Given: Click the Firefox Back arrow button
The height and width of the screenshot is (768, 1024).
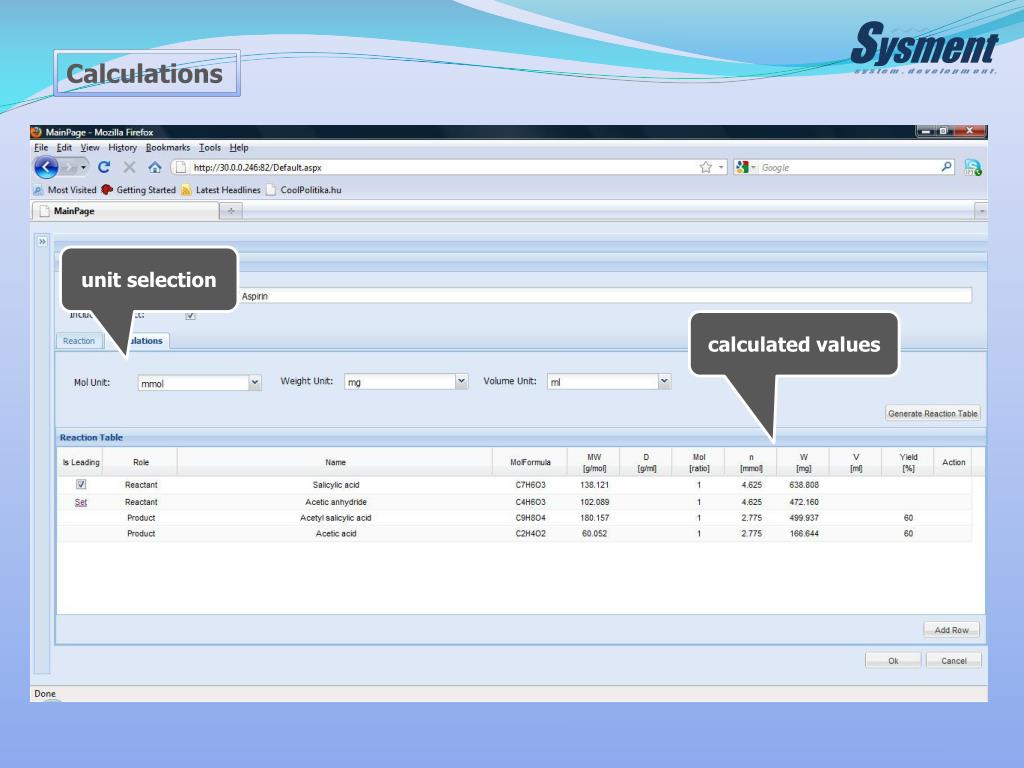Looking at the screenshot, I should (x=46, y=167).
